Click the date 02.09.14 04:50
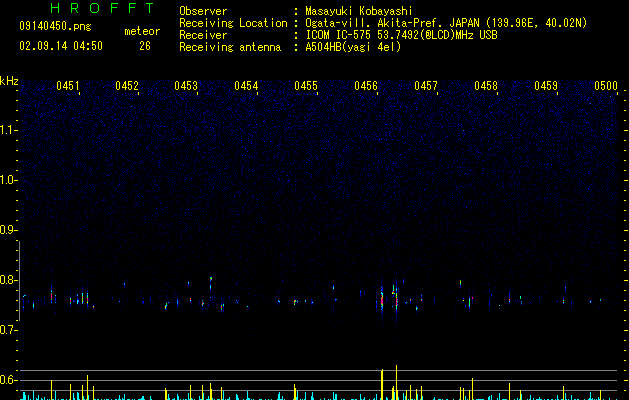 [x=61, y=46]
